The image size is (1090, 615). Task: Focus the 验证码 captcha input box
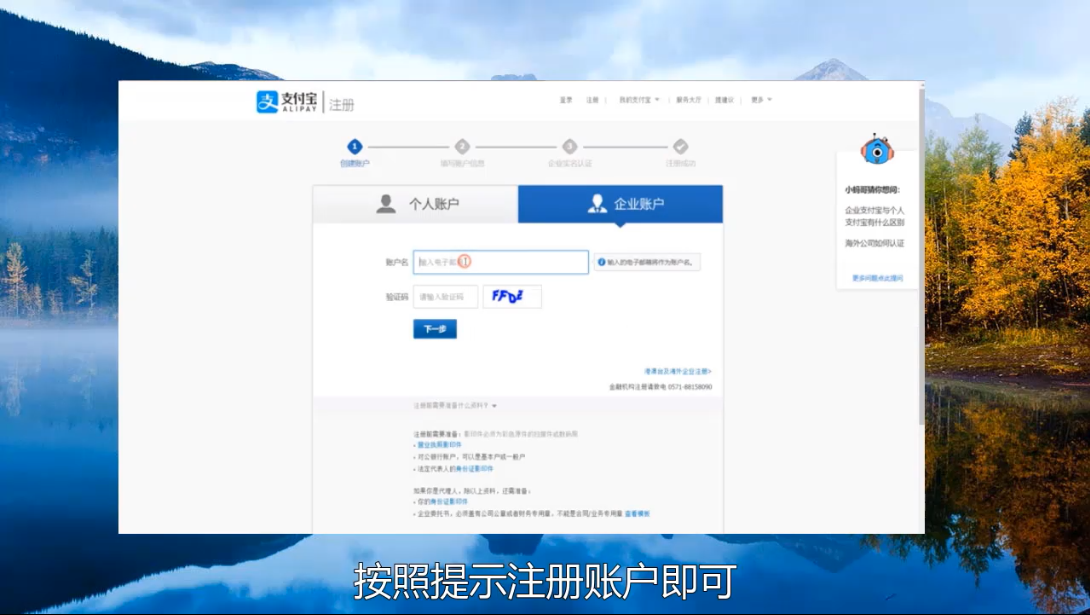tap(445, 297)
